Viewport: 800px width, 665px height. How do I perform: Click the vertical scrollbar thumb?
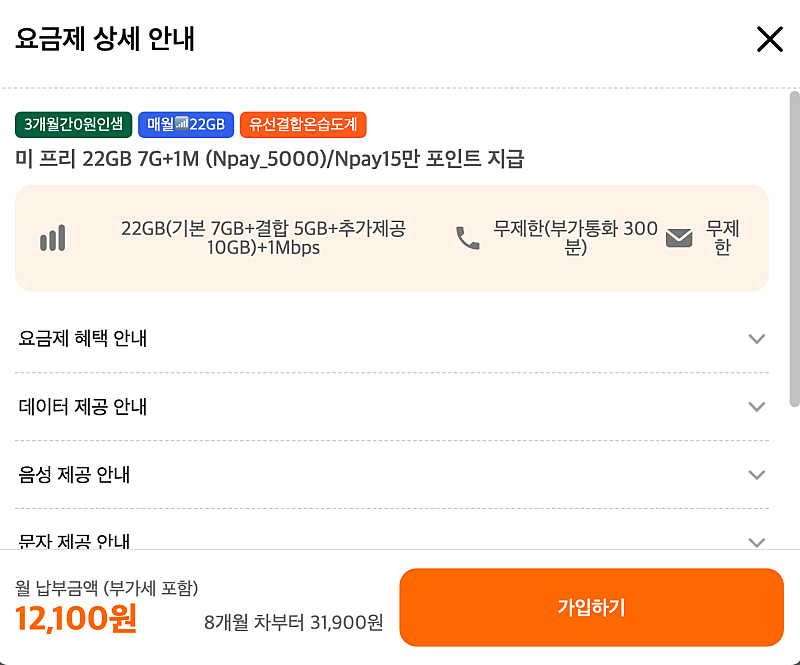pos(794,250)
